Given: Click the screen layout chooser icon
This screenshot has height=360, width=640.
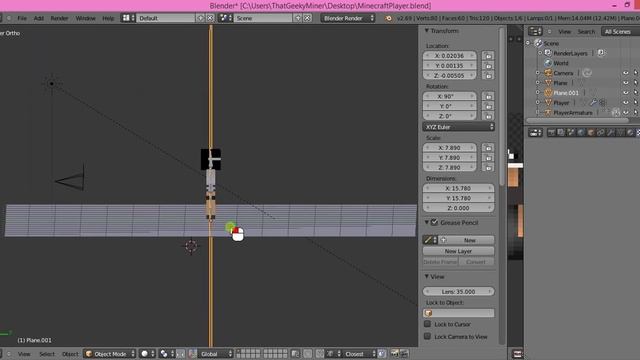Looking at the screenshot, I should point(128,18).
